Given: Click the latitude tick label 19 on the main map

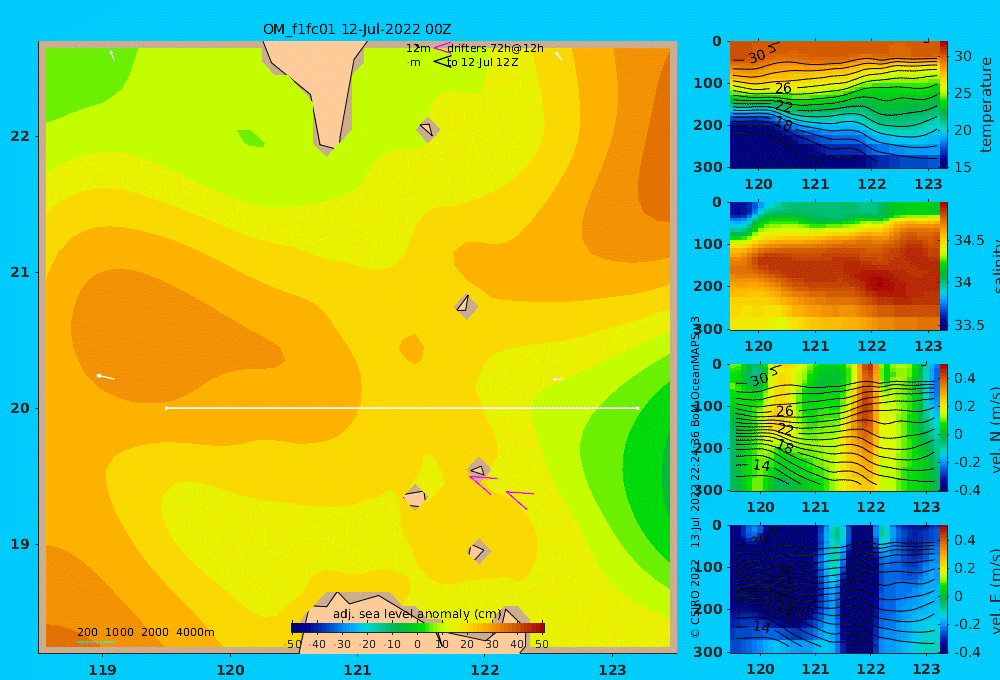Looking at the screenshot, I should [x=19, y=544].
